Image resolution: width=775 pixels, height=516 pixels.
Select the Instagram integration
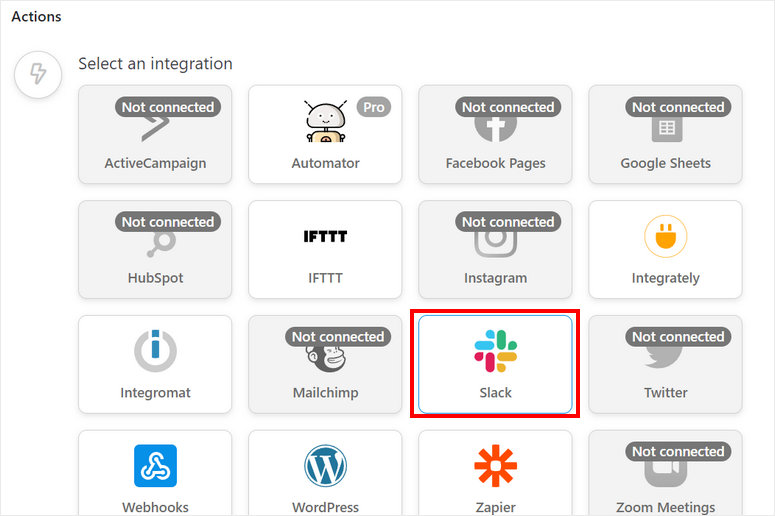pos(495,250)
